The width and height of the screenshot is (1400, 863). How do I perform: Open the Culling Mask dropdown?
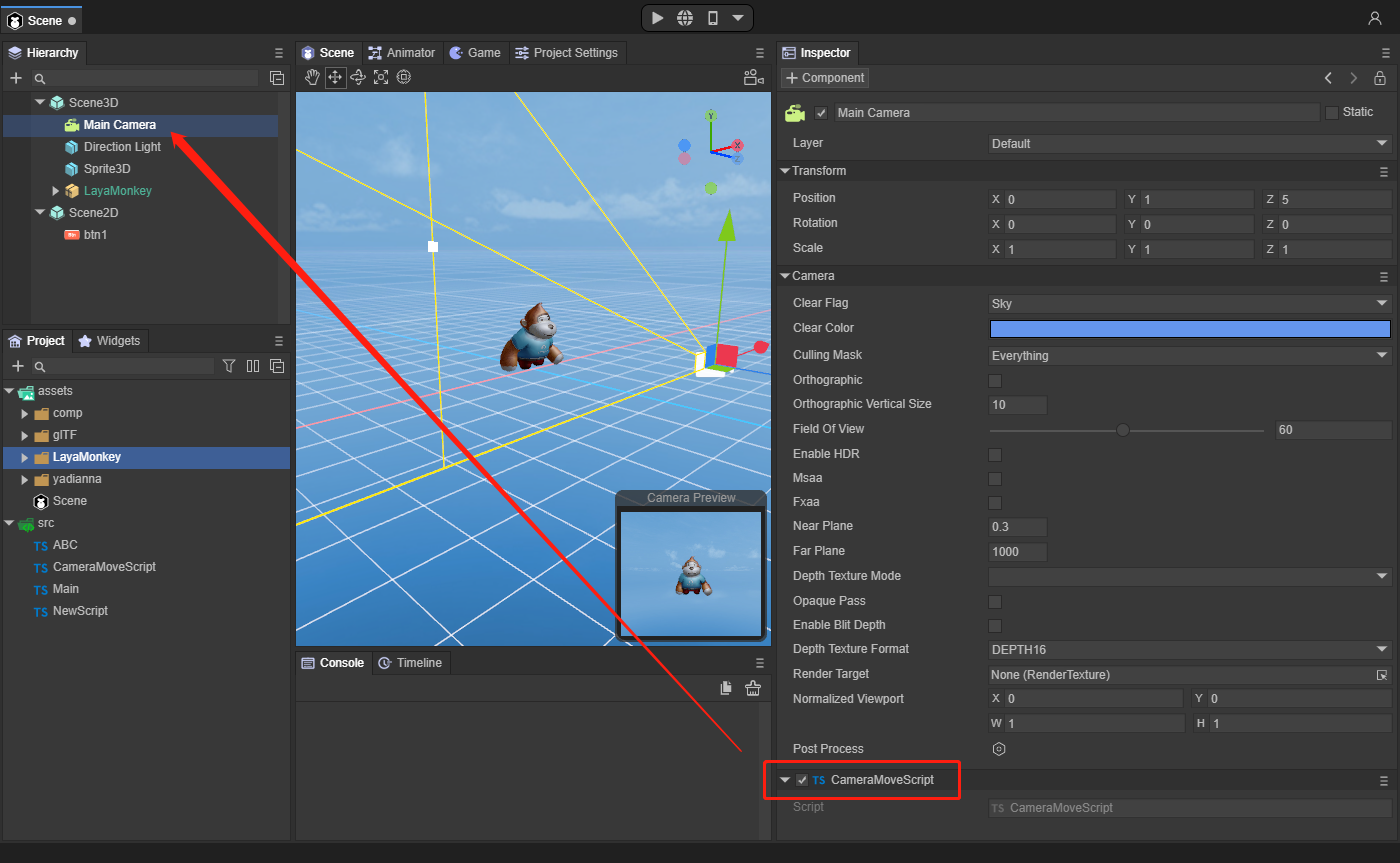pos(1189,356)
